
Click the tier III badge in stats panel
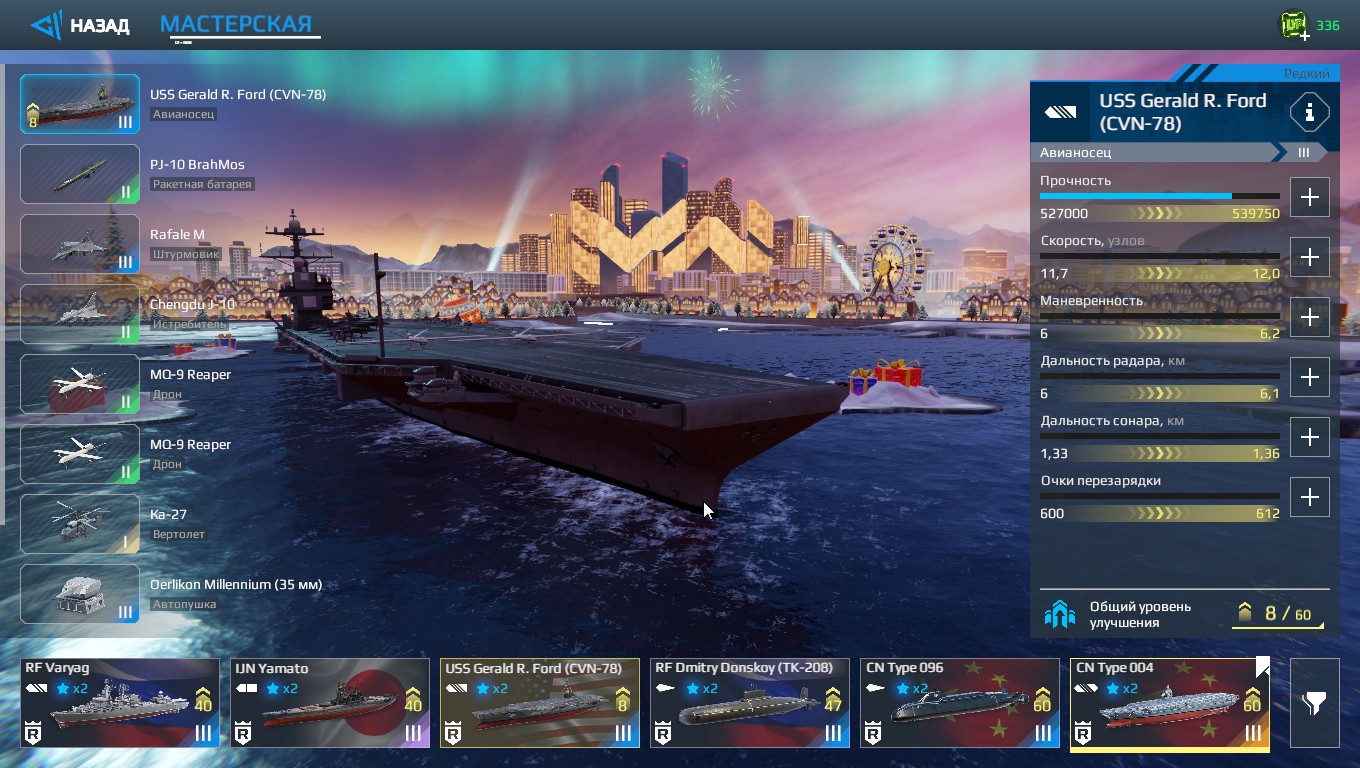click(x=1304, y=153)
